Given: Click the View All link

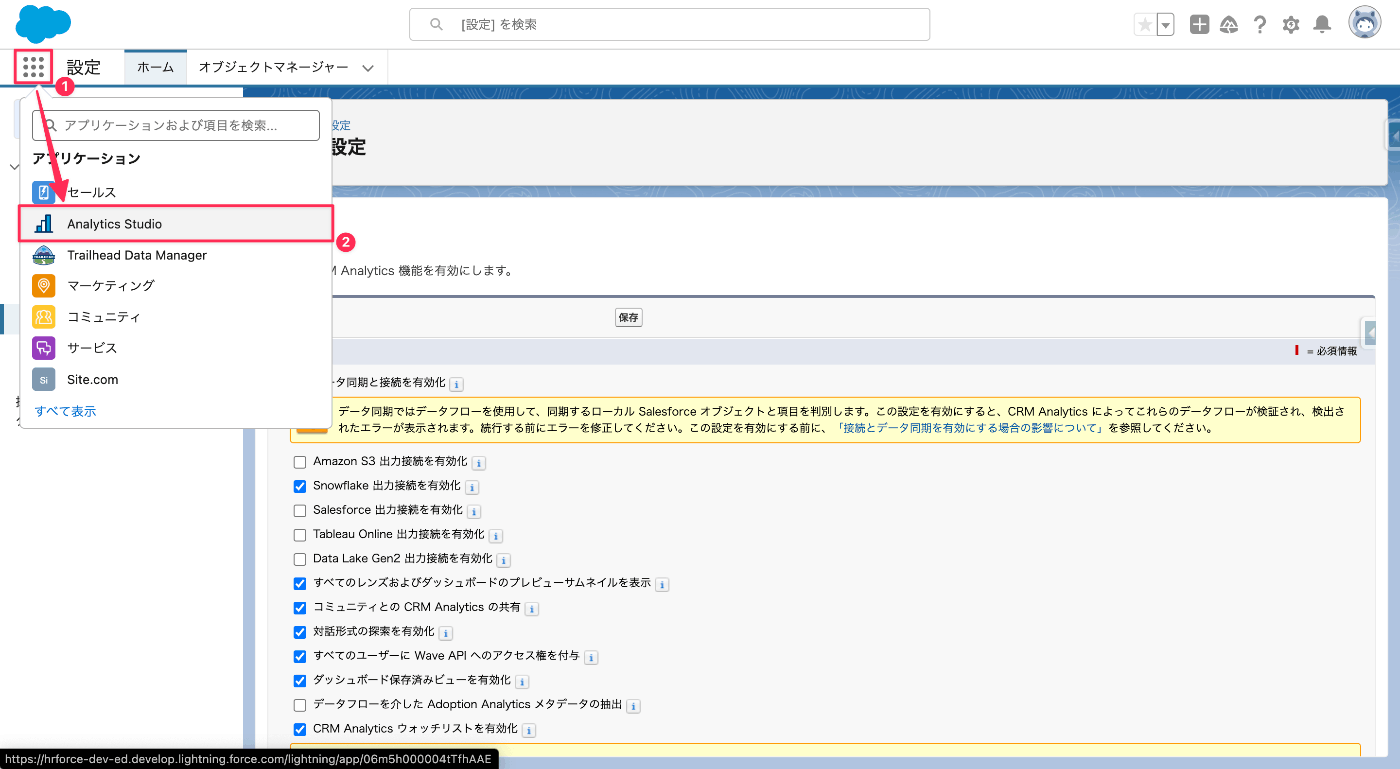Looking at the screenshot, I should [65, 411].
